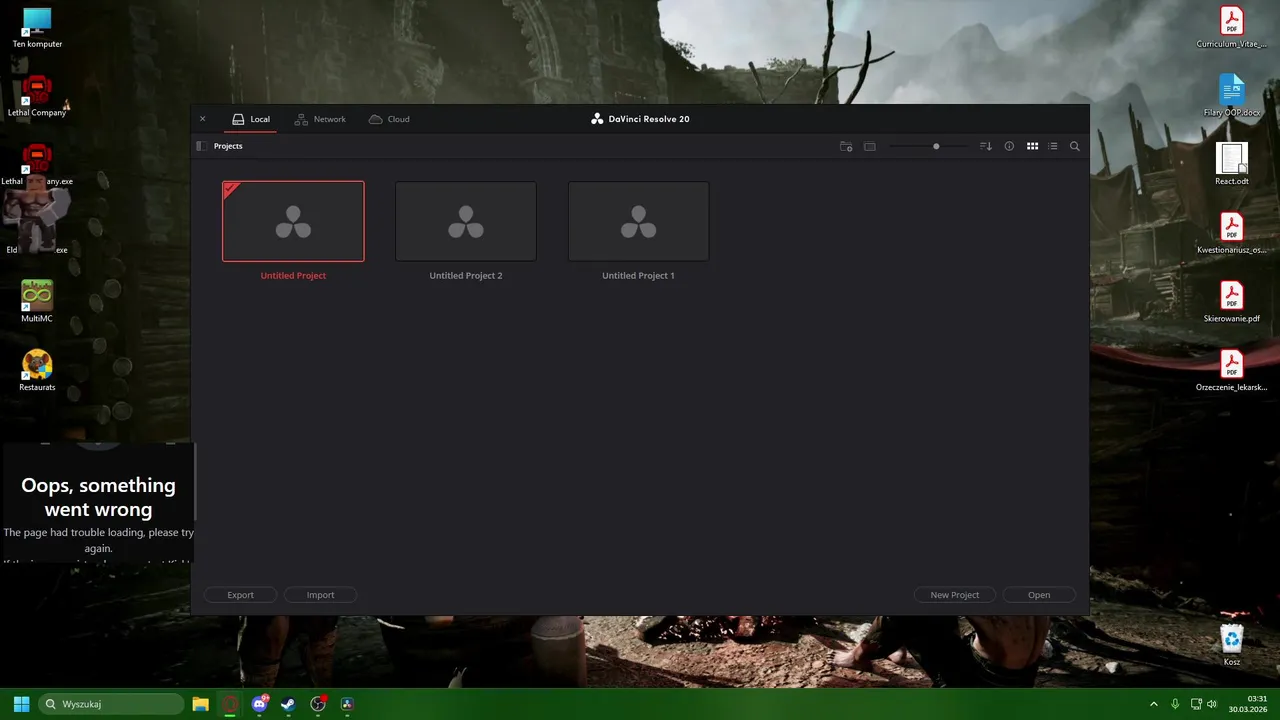The width and height of the screenshot is (1280, 720).
Task: Click the microphone tray icon
Action: coord(1175,704)
